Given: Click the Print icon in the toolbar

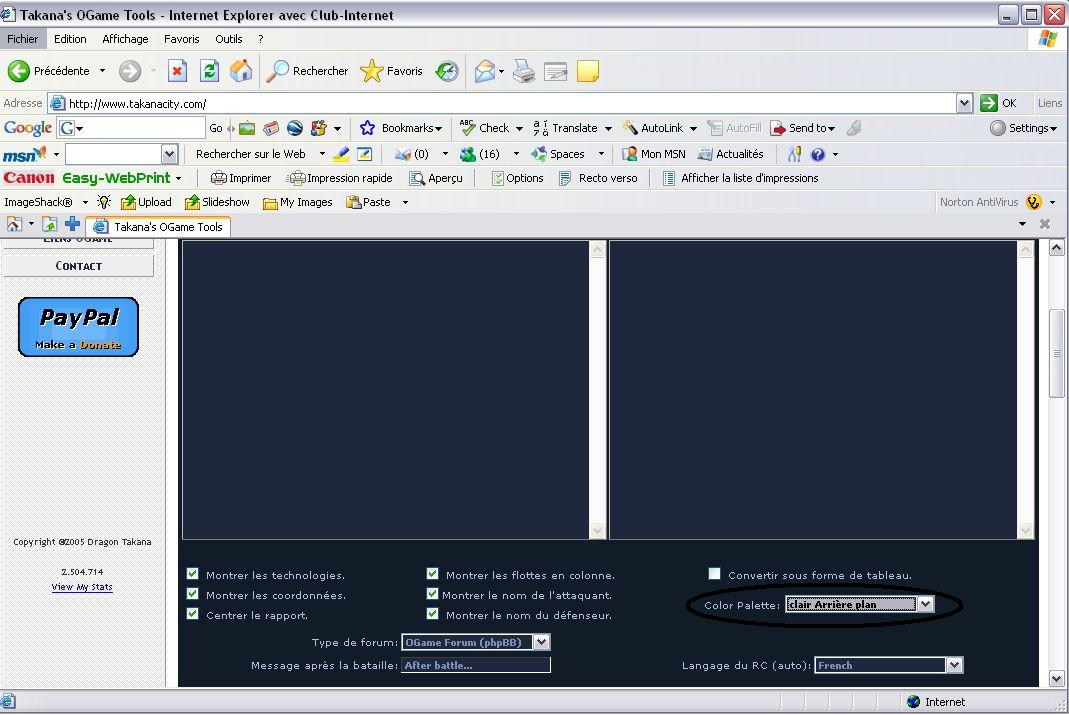Looking at the screenshot, I should click(x=524, y=71).
